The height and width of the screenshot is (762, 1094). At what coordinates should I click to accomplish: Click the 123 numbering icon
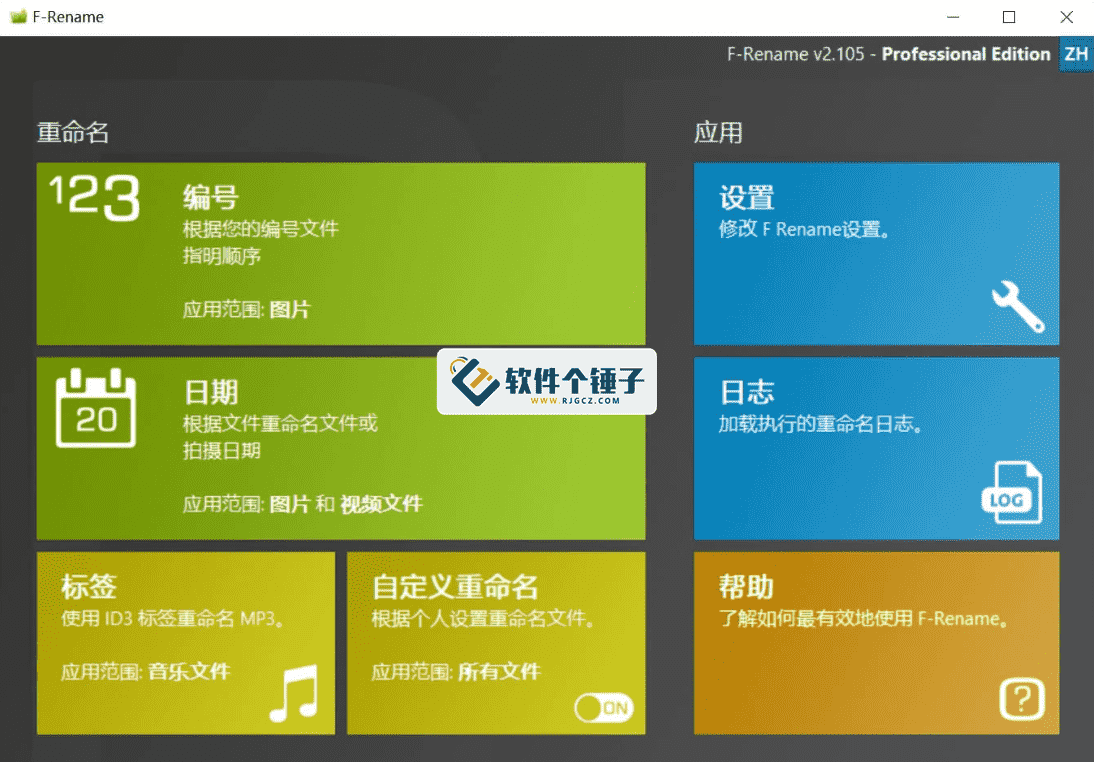point(93,197)
